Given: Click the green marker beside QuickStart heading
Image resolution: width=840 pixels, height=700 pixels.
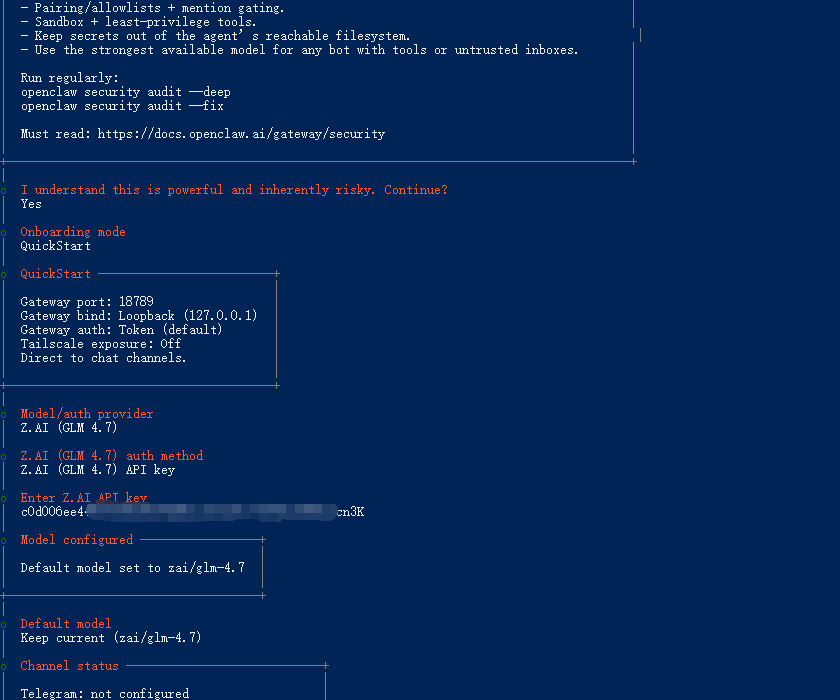Looking at the screenshot, I should coord(4,275).
